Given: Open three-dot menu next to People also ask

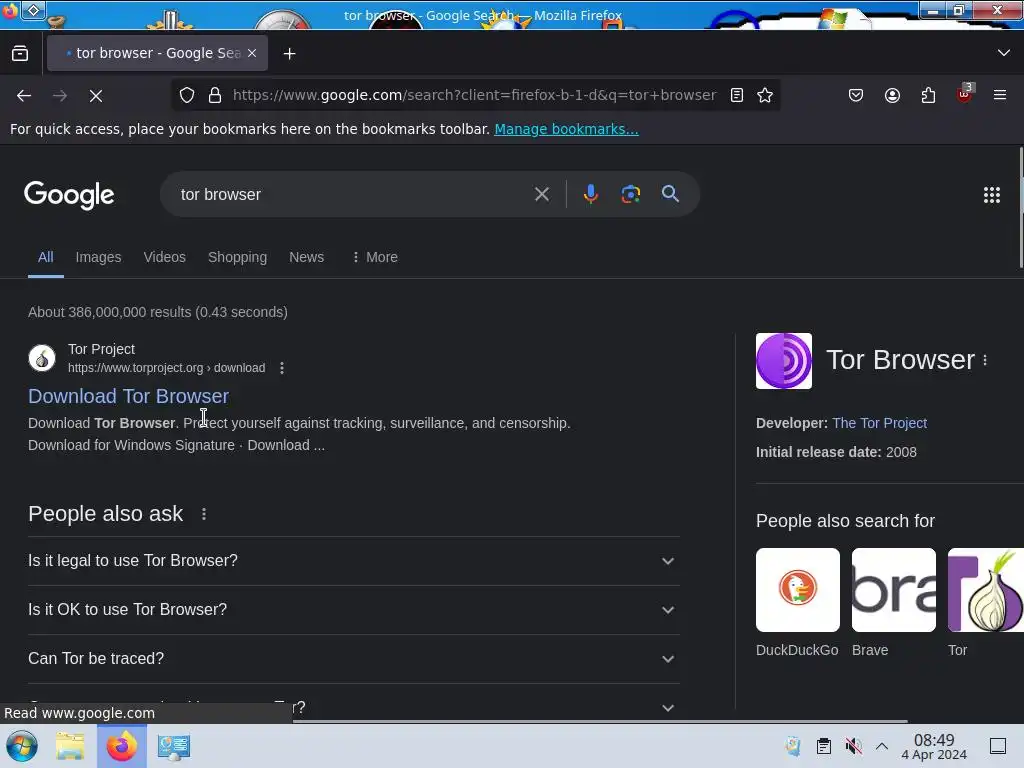Looking at the screenshot, I should (x=204, y=514).
